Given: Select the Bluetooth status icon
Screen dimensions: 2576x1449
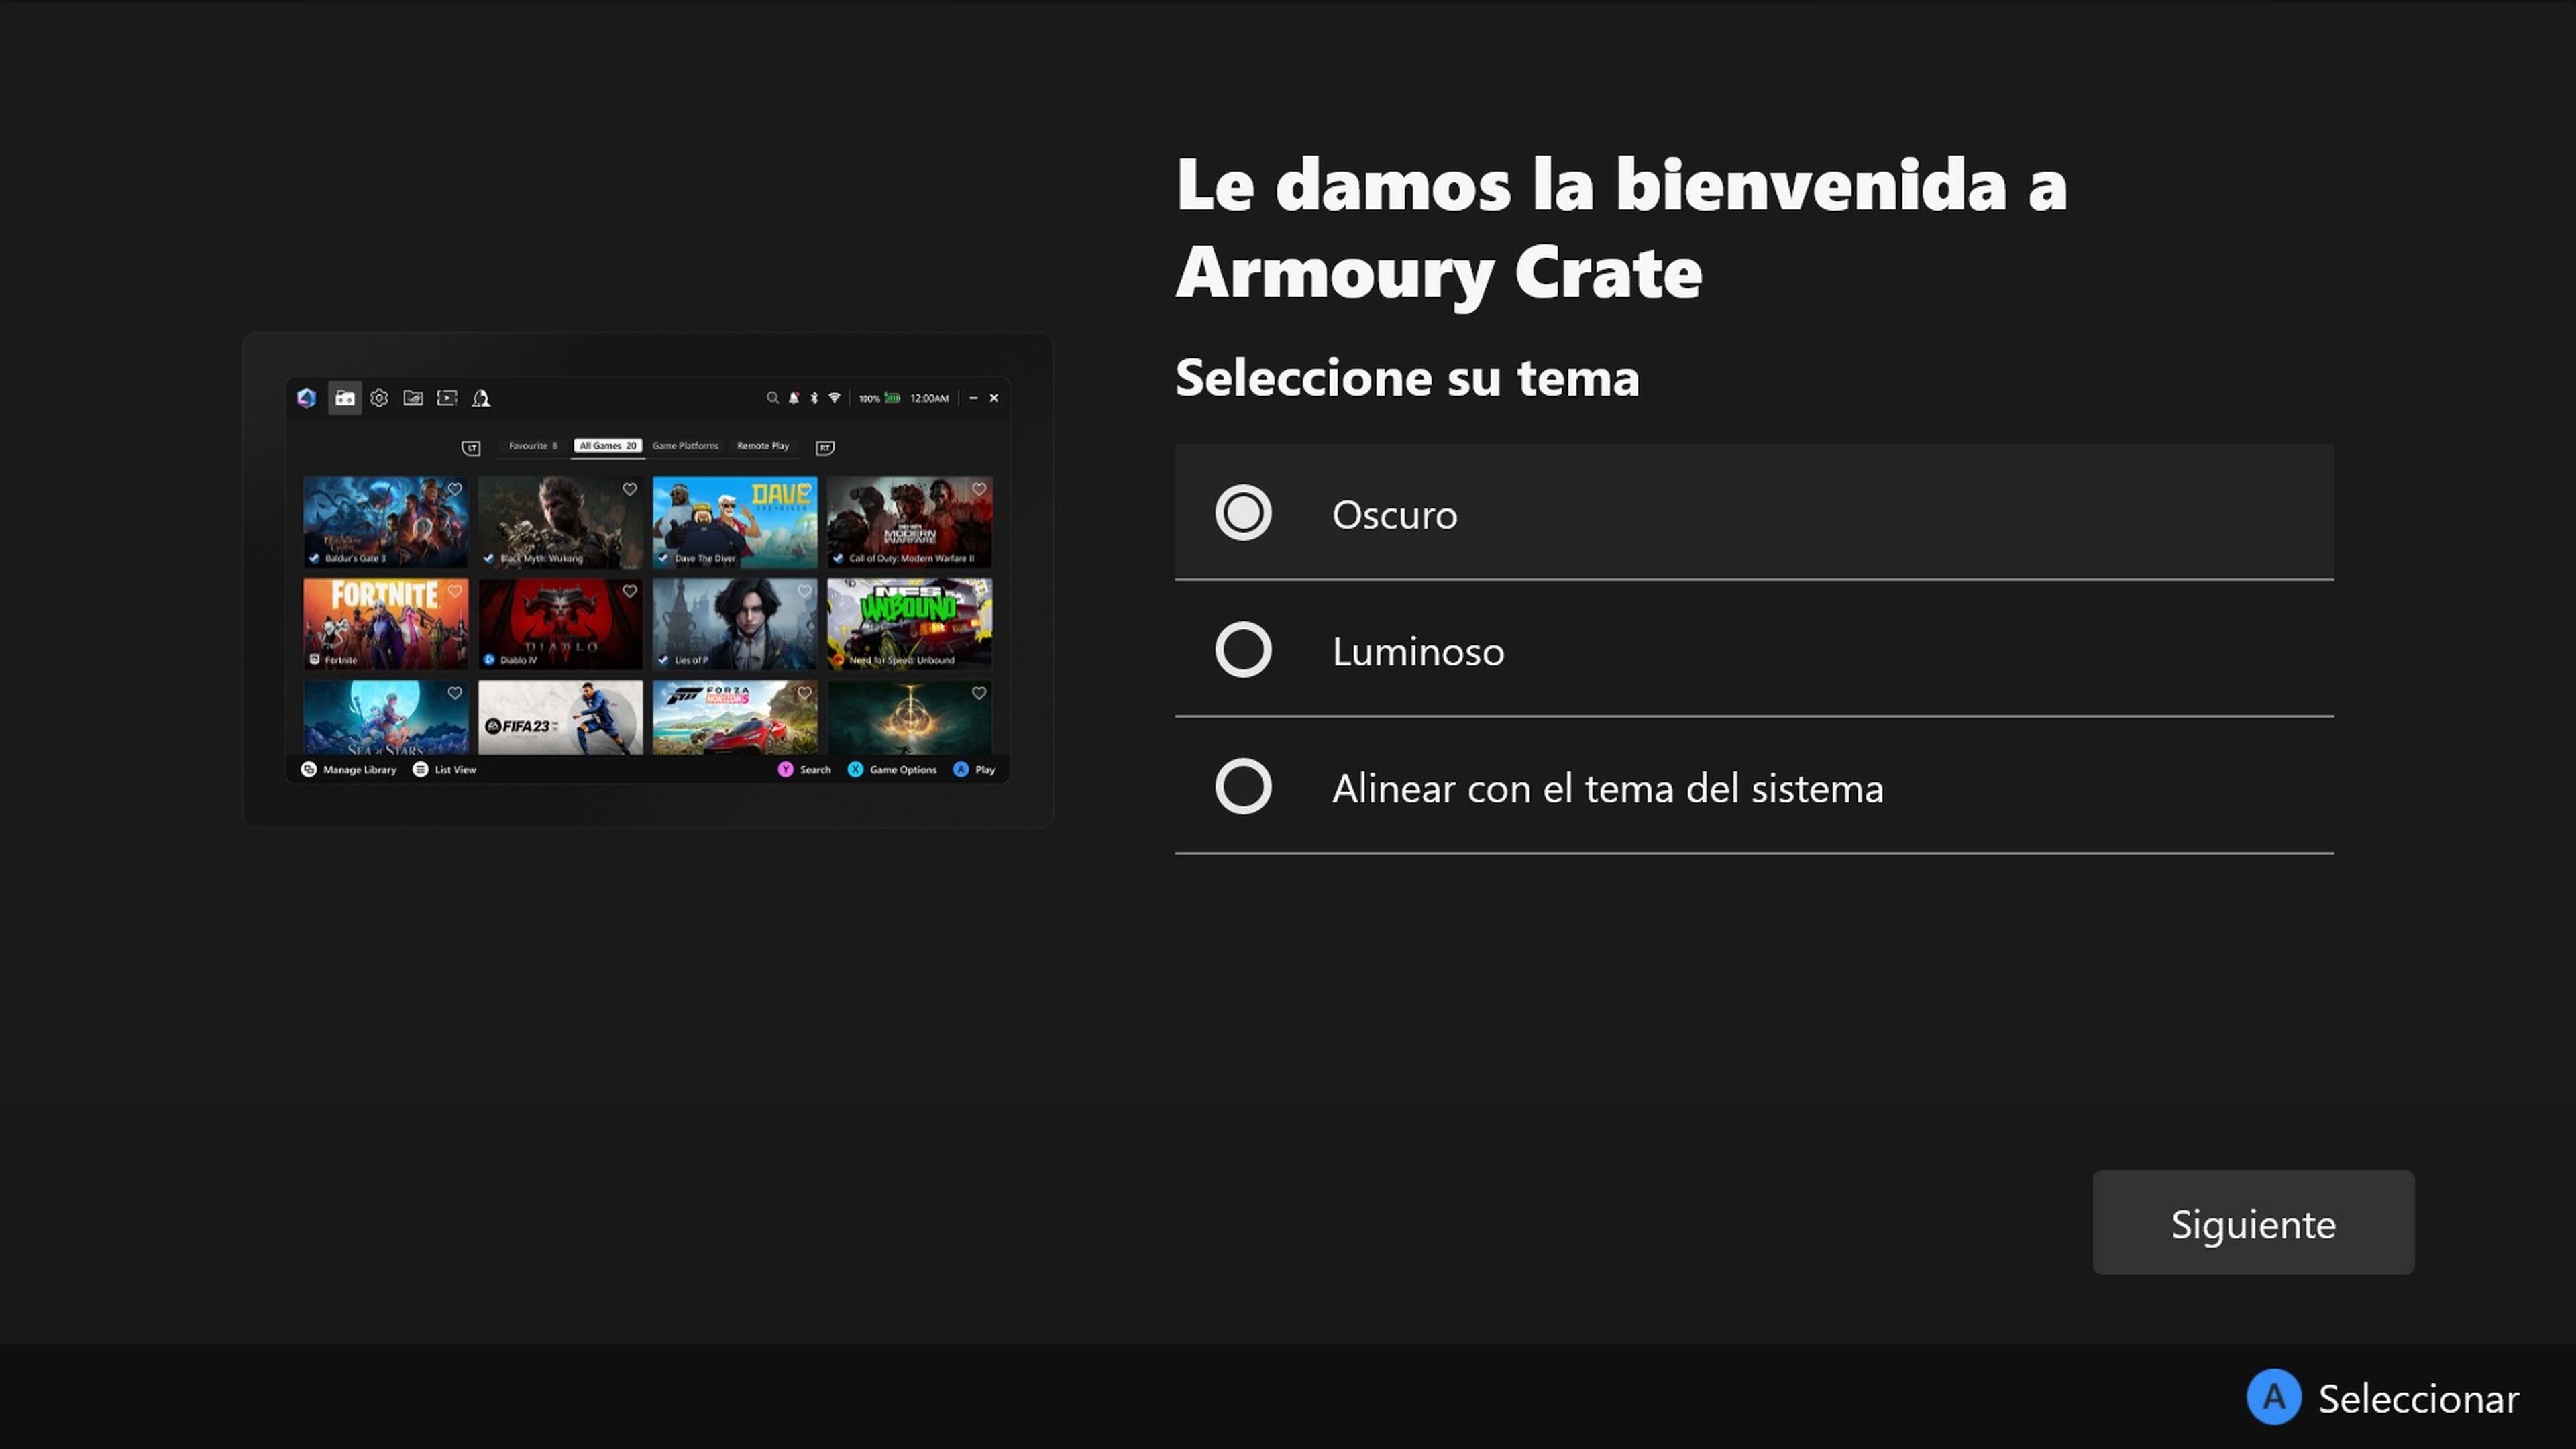Looking at the screenshot, I should coord(815,398).
